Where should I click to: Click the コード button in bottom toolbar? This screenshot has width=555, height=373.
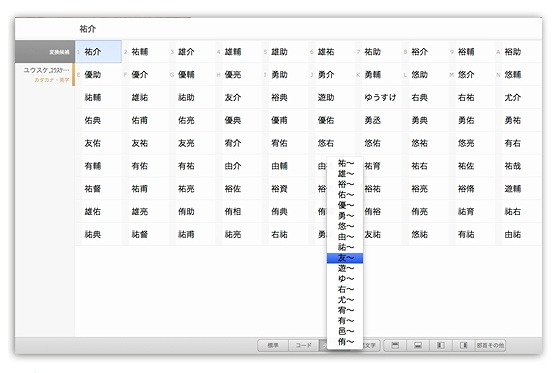coord(304,345)
